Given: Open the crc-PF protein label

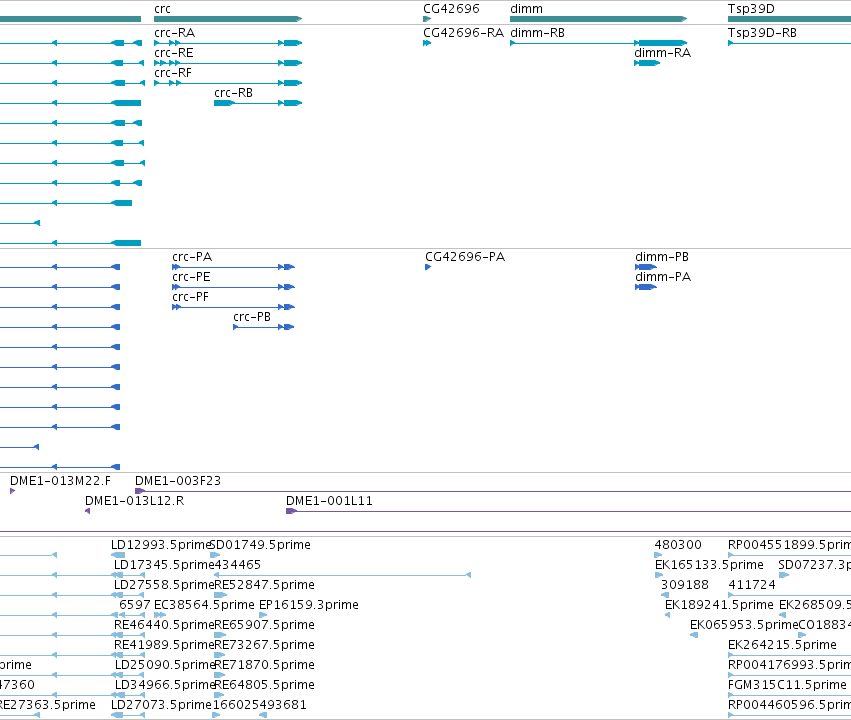Looking at the screenshot, I should (190, 297).
